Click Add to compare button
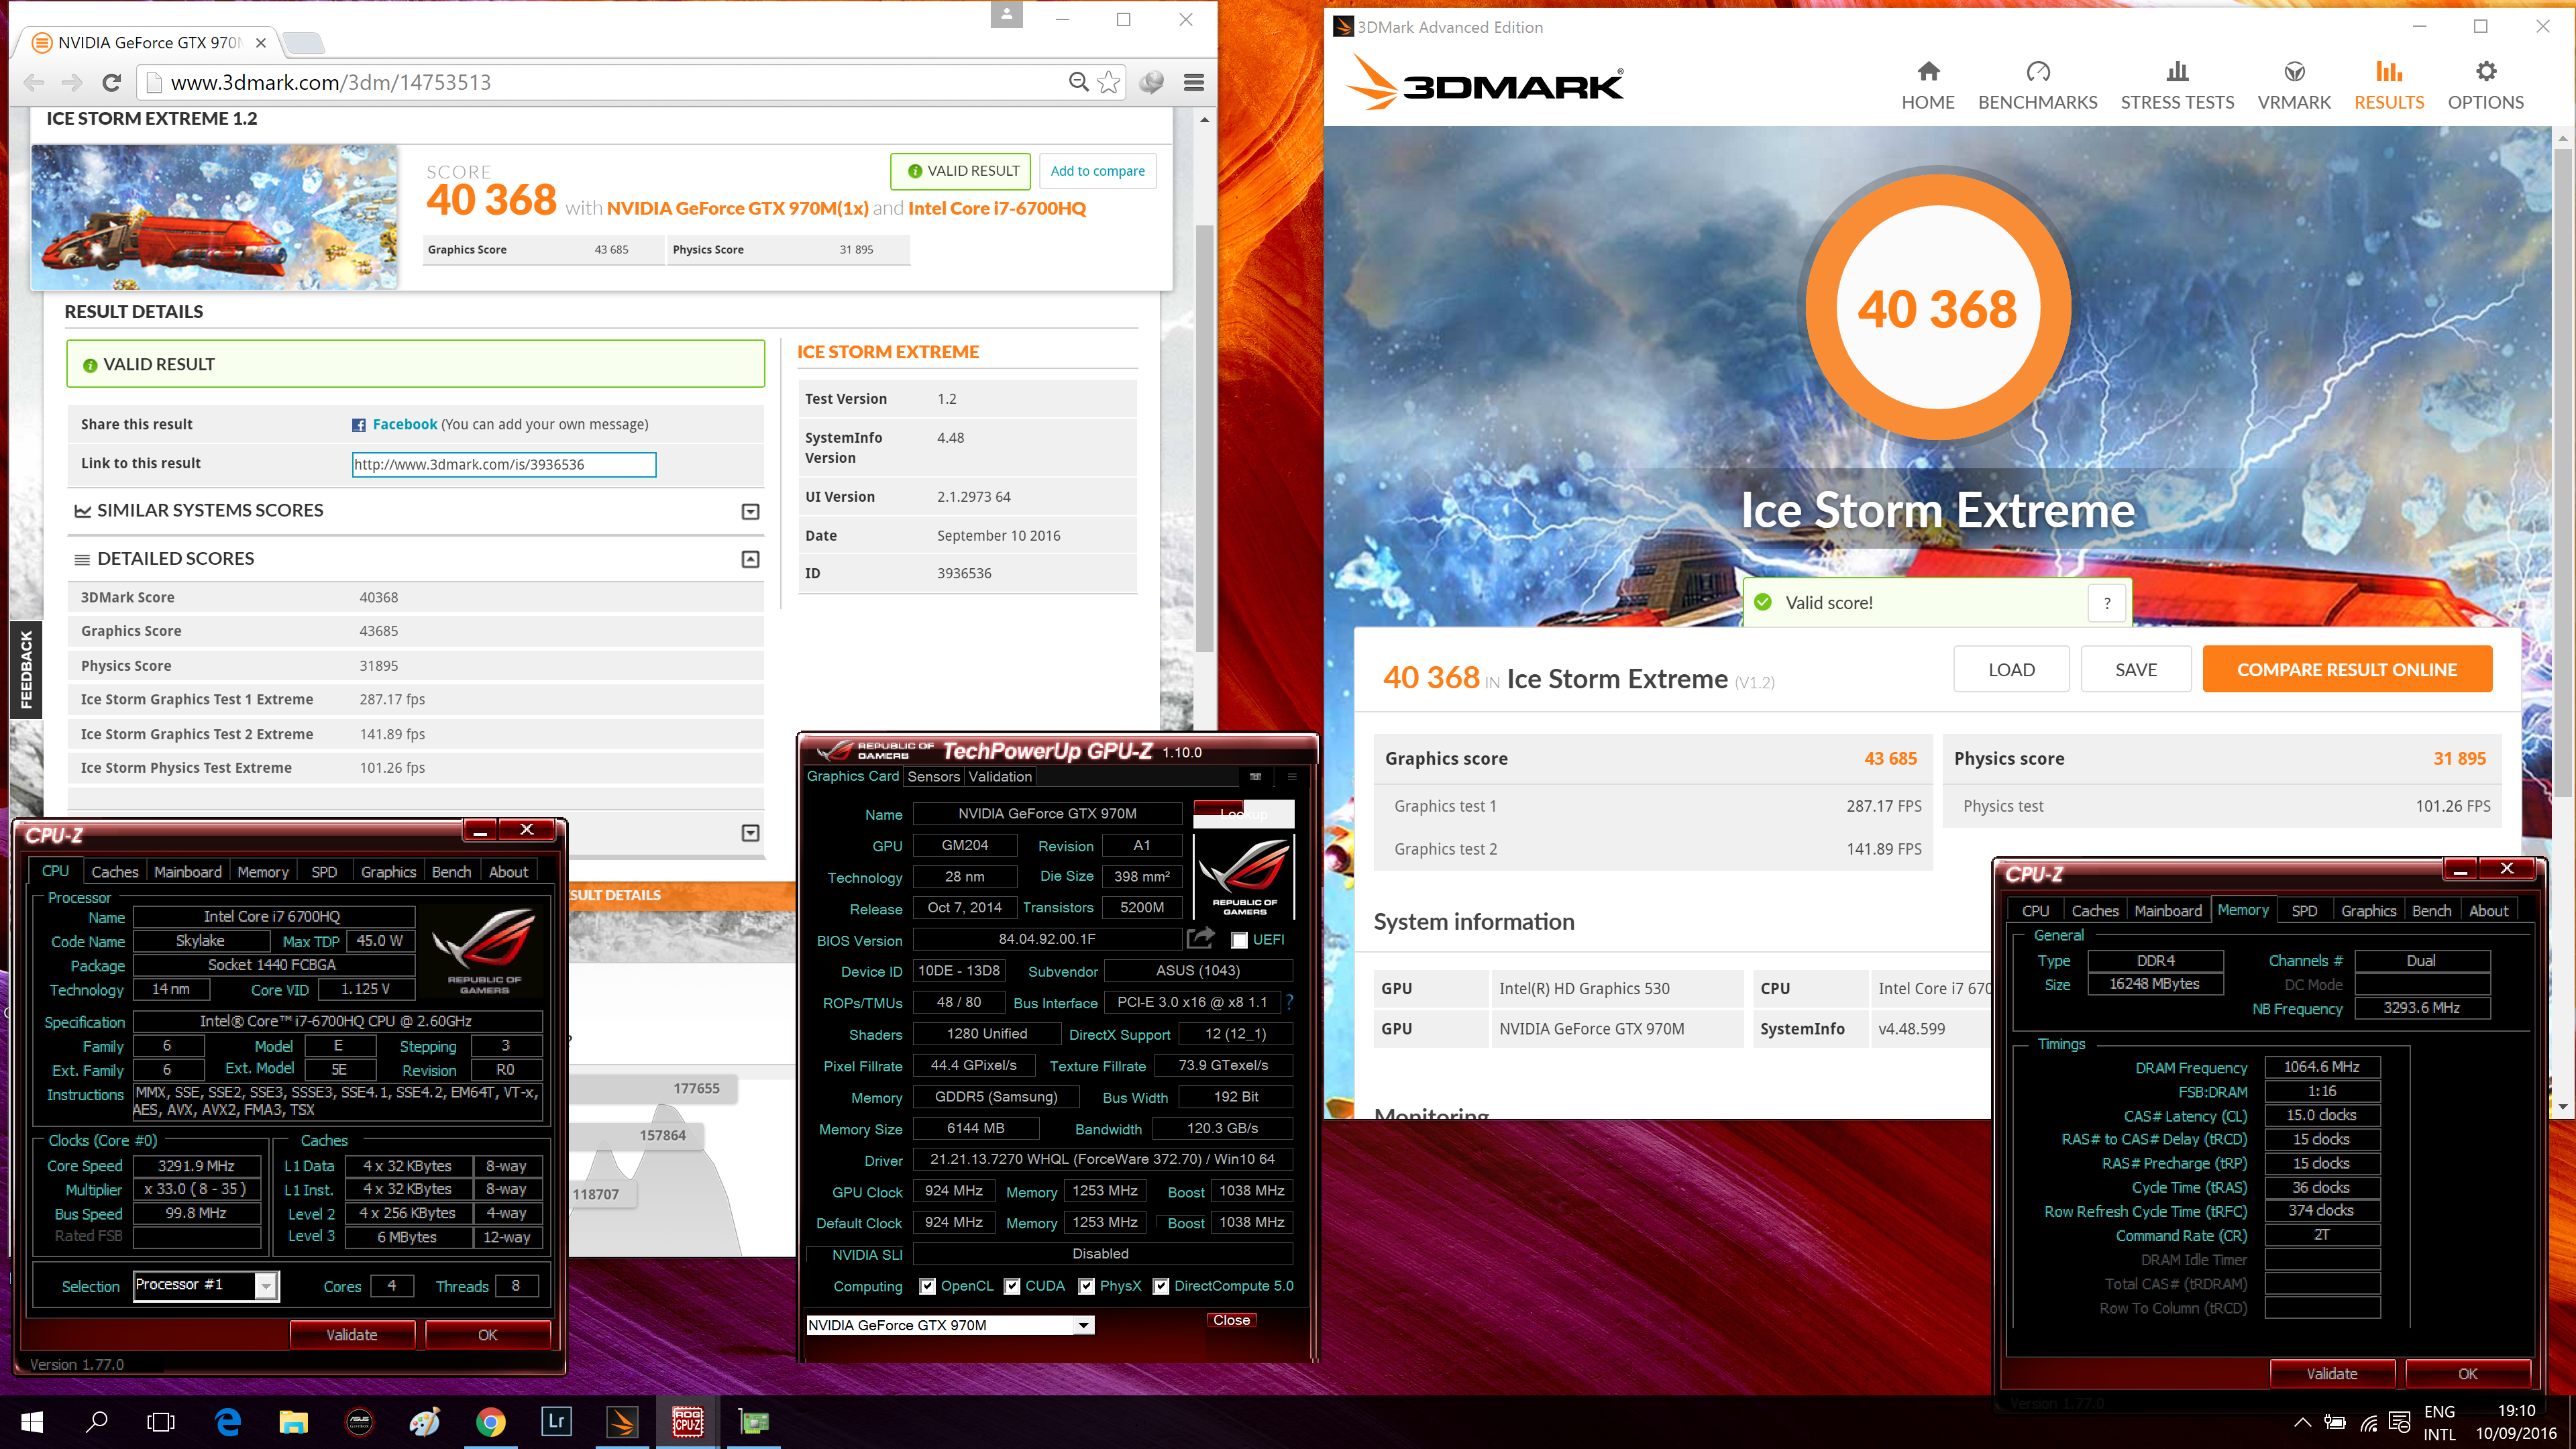This screenshot has width=2576, height=1449. pos(1097,171)
